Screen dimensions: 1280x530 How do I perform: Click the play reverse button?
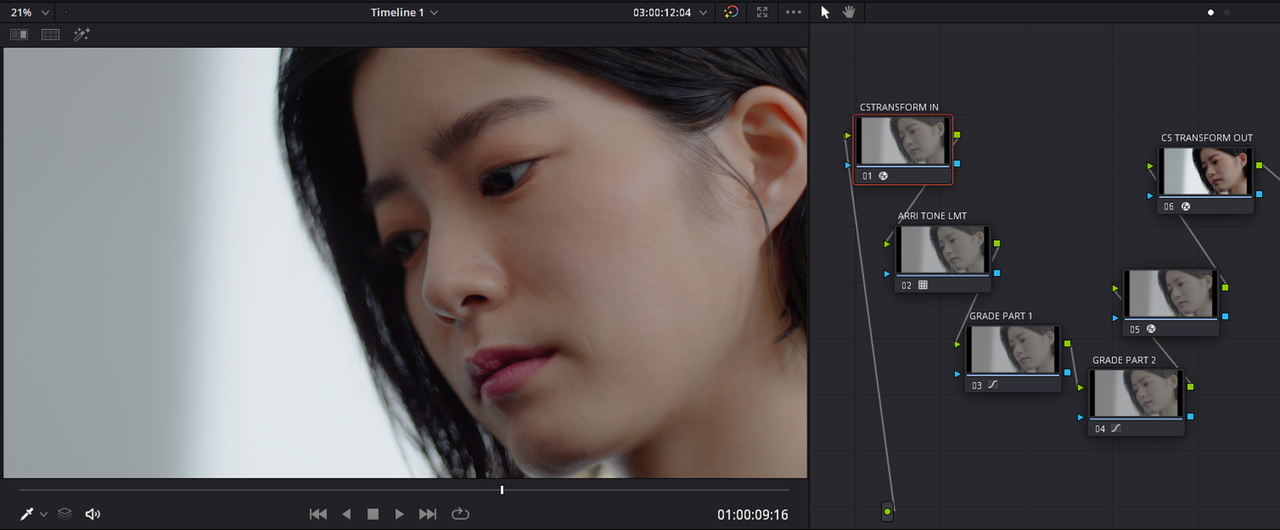346,514
